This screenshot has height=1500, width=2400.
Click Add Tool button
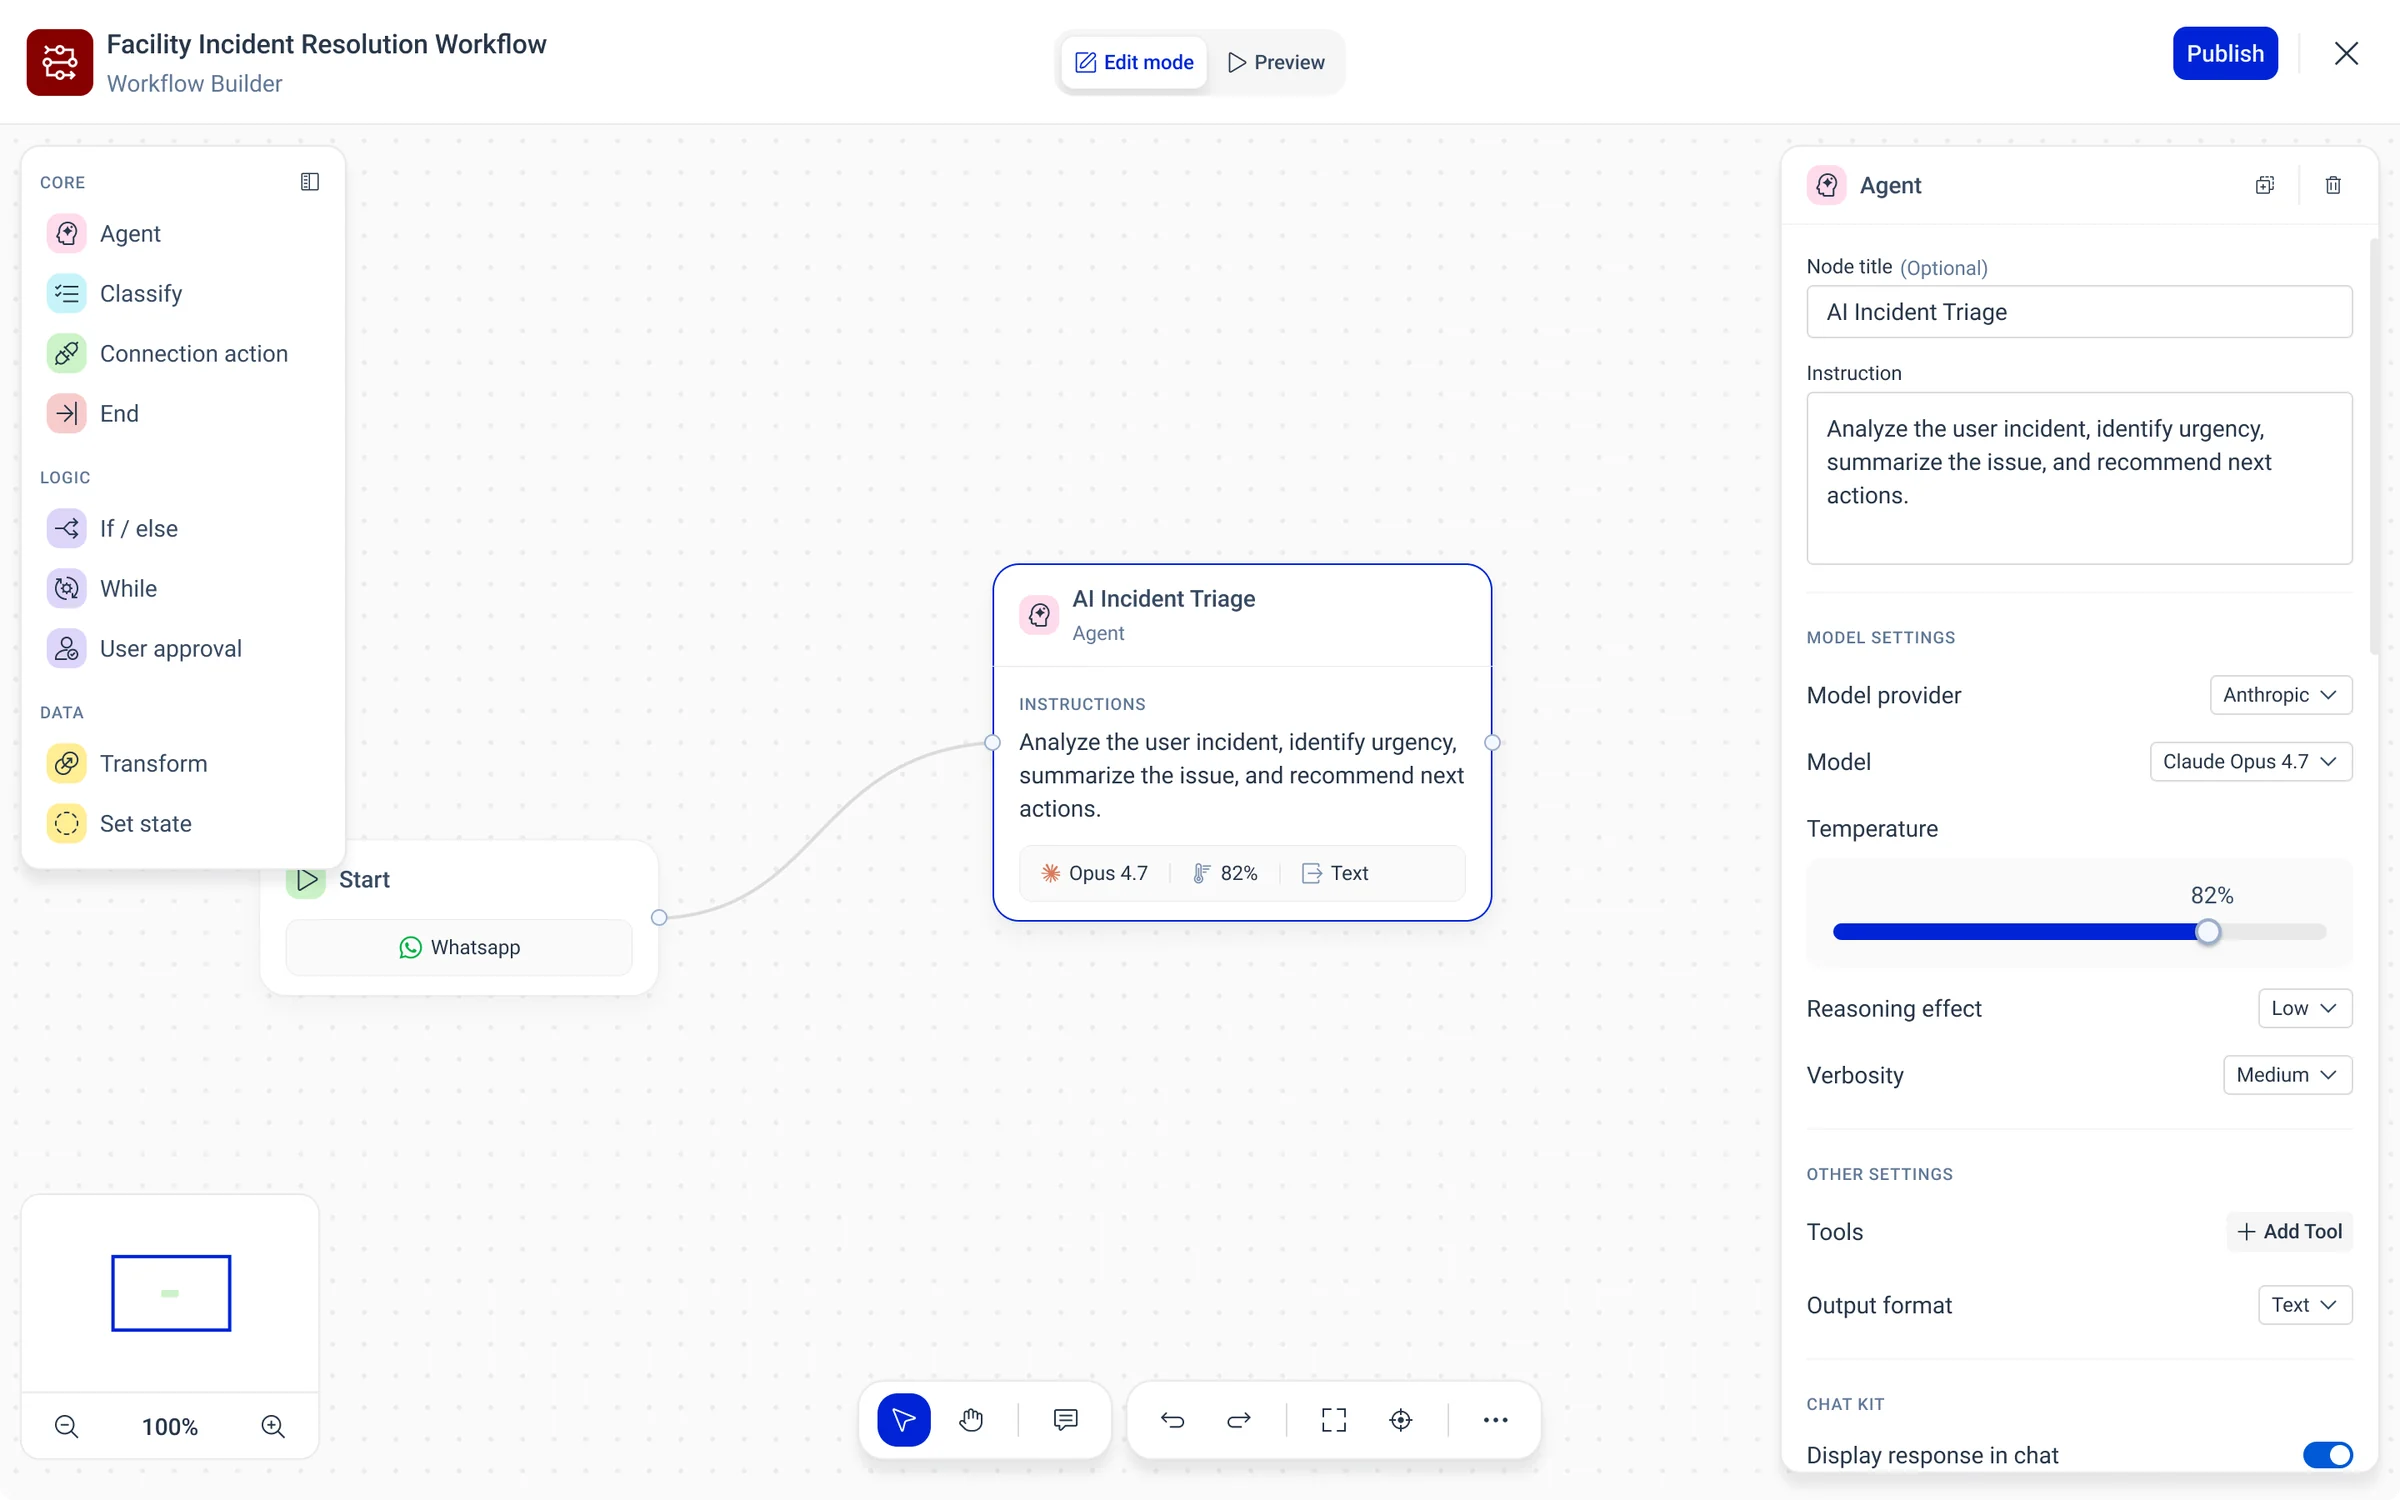coord(2289,1232)
